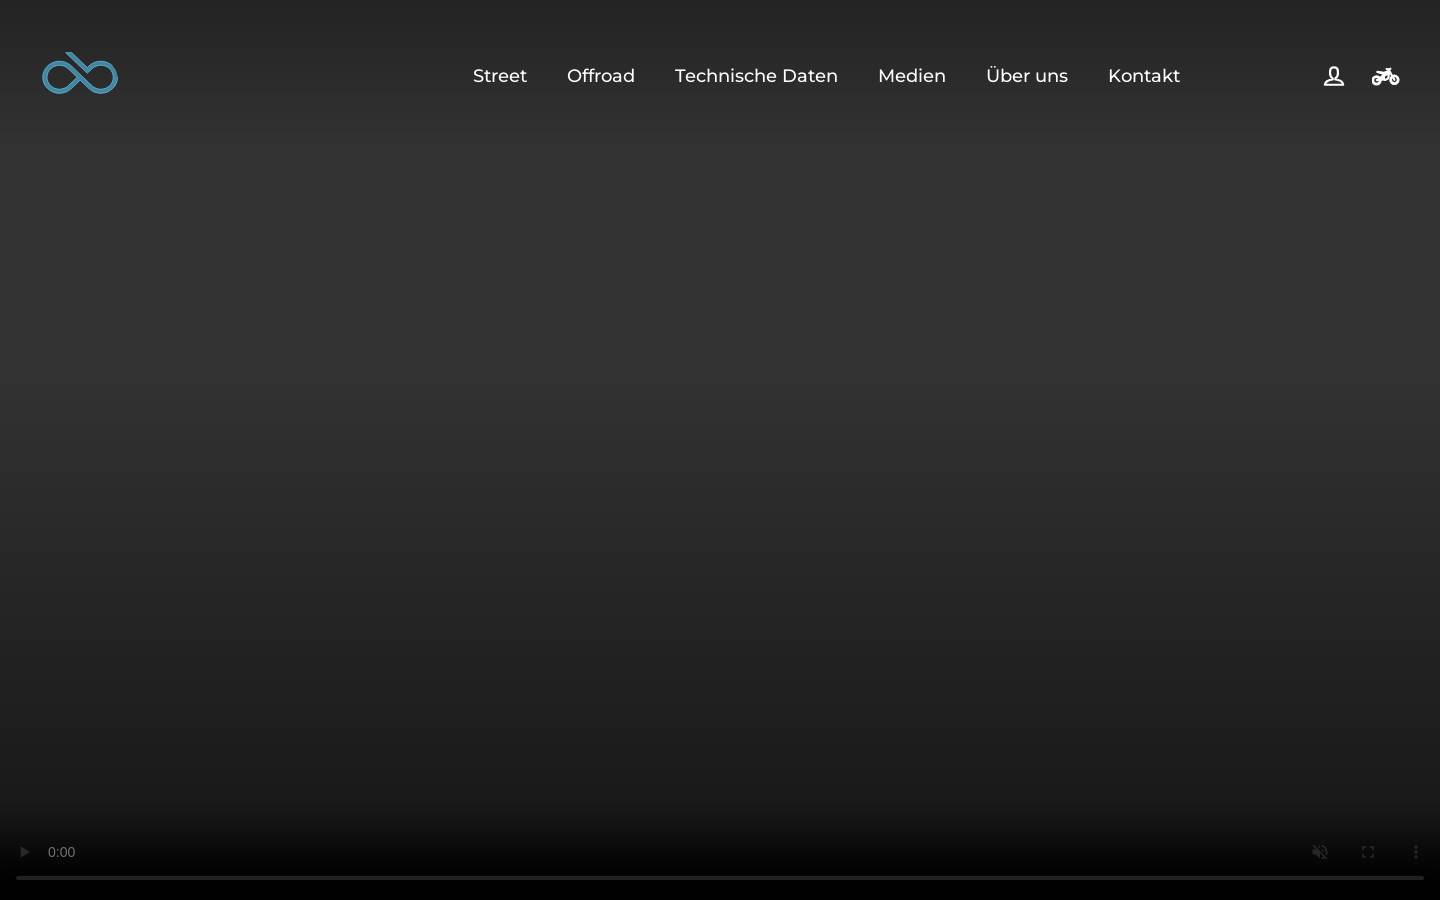Click the blue infinity logo
1440x900 pixels.
tap(80, 73)
